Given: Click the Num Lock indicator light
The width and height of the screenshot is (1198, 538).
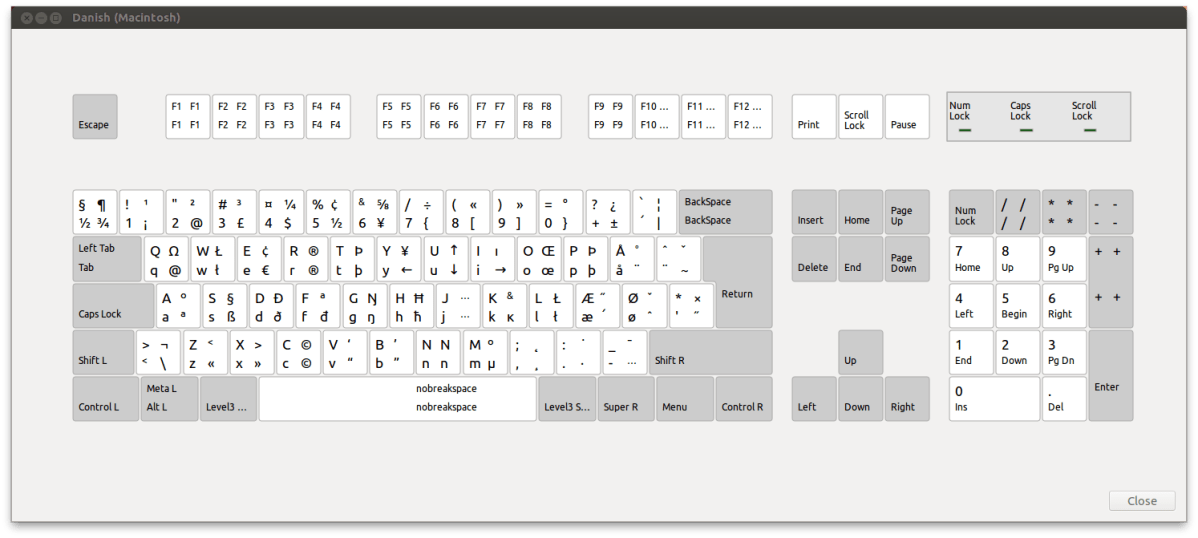Looking at the screenshot, I should pos(964,130).
